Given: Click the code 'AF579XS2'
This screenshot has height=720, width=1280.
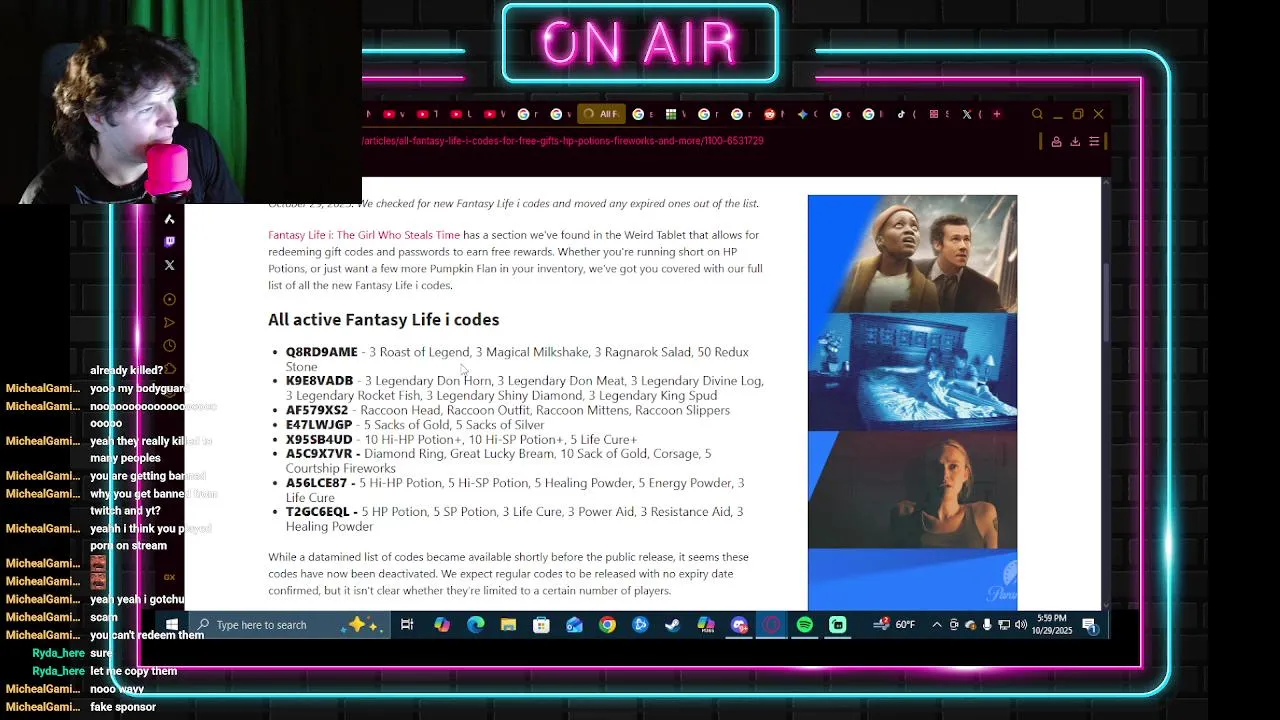Looking at the screenshot, I should click(317, 410).
